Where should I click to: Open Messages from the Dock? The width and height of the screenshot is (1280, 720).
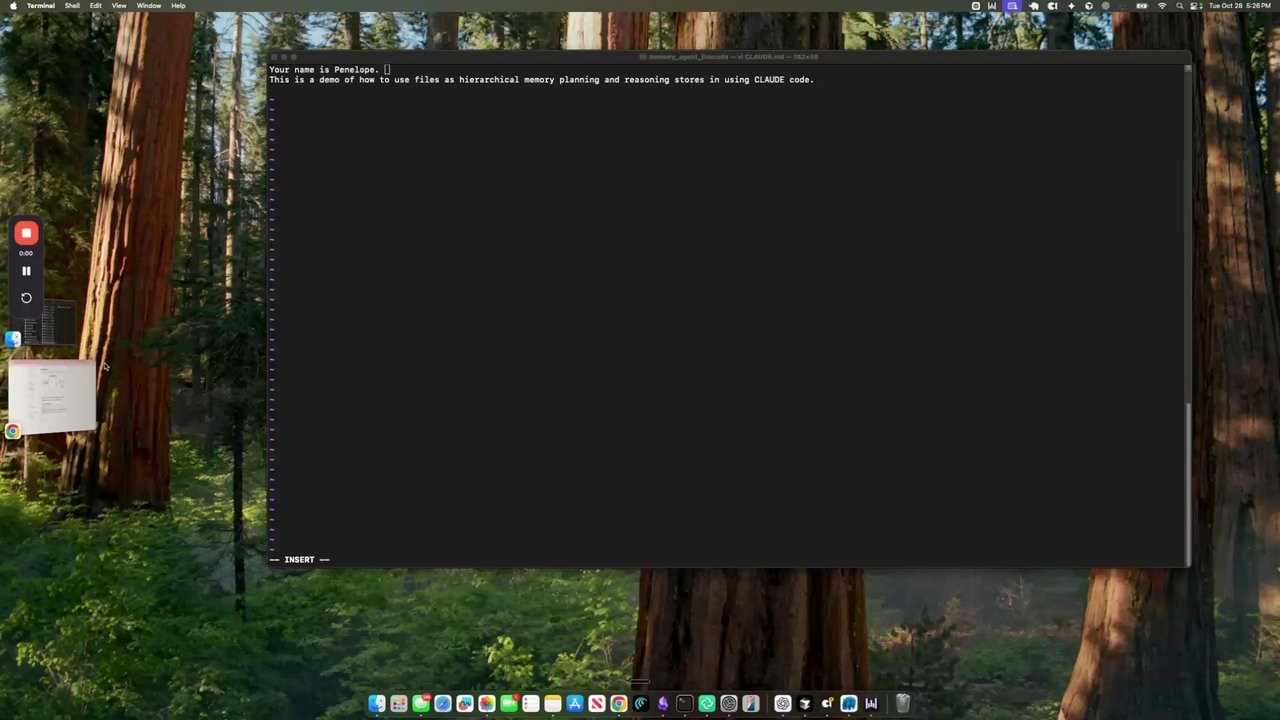coord(421,704)
